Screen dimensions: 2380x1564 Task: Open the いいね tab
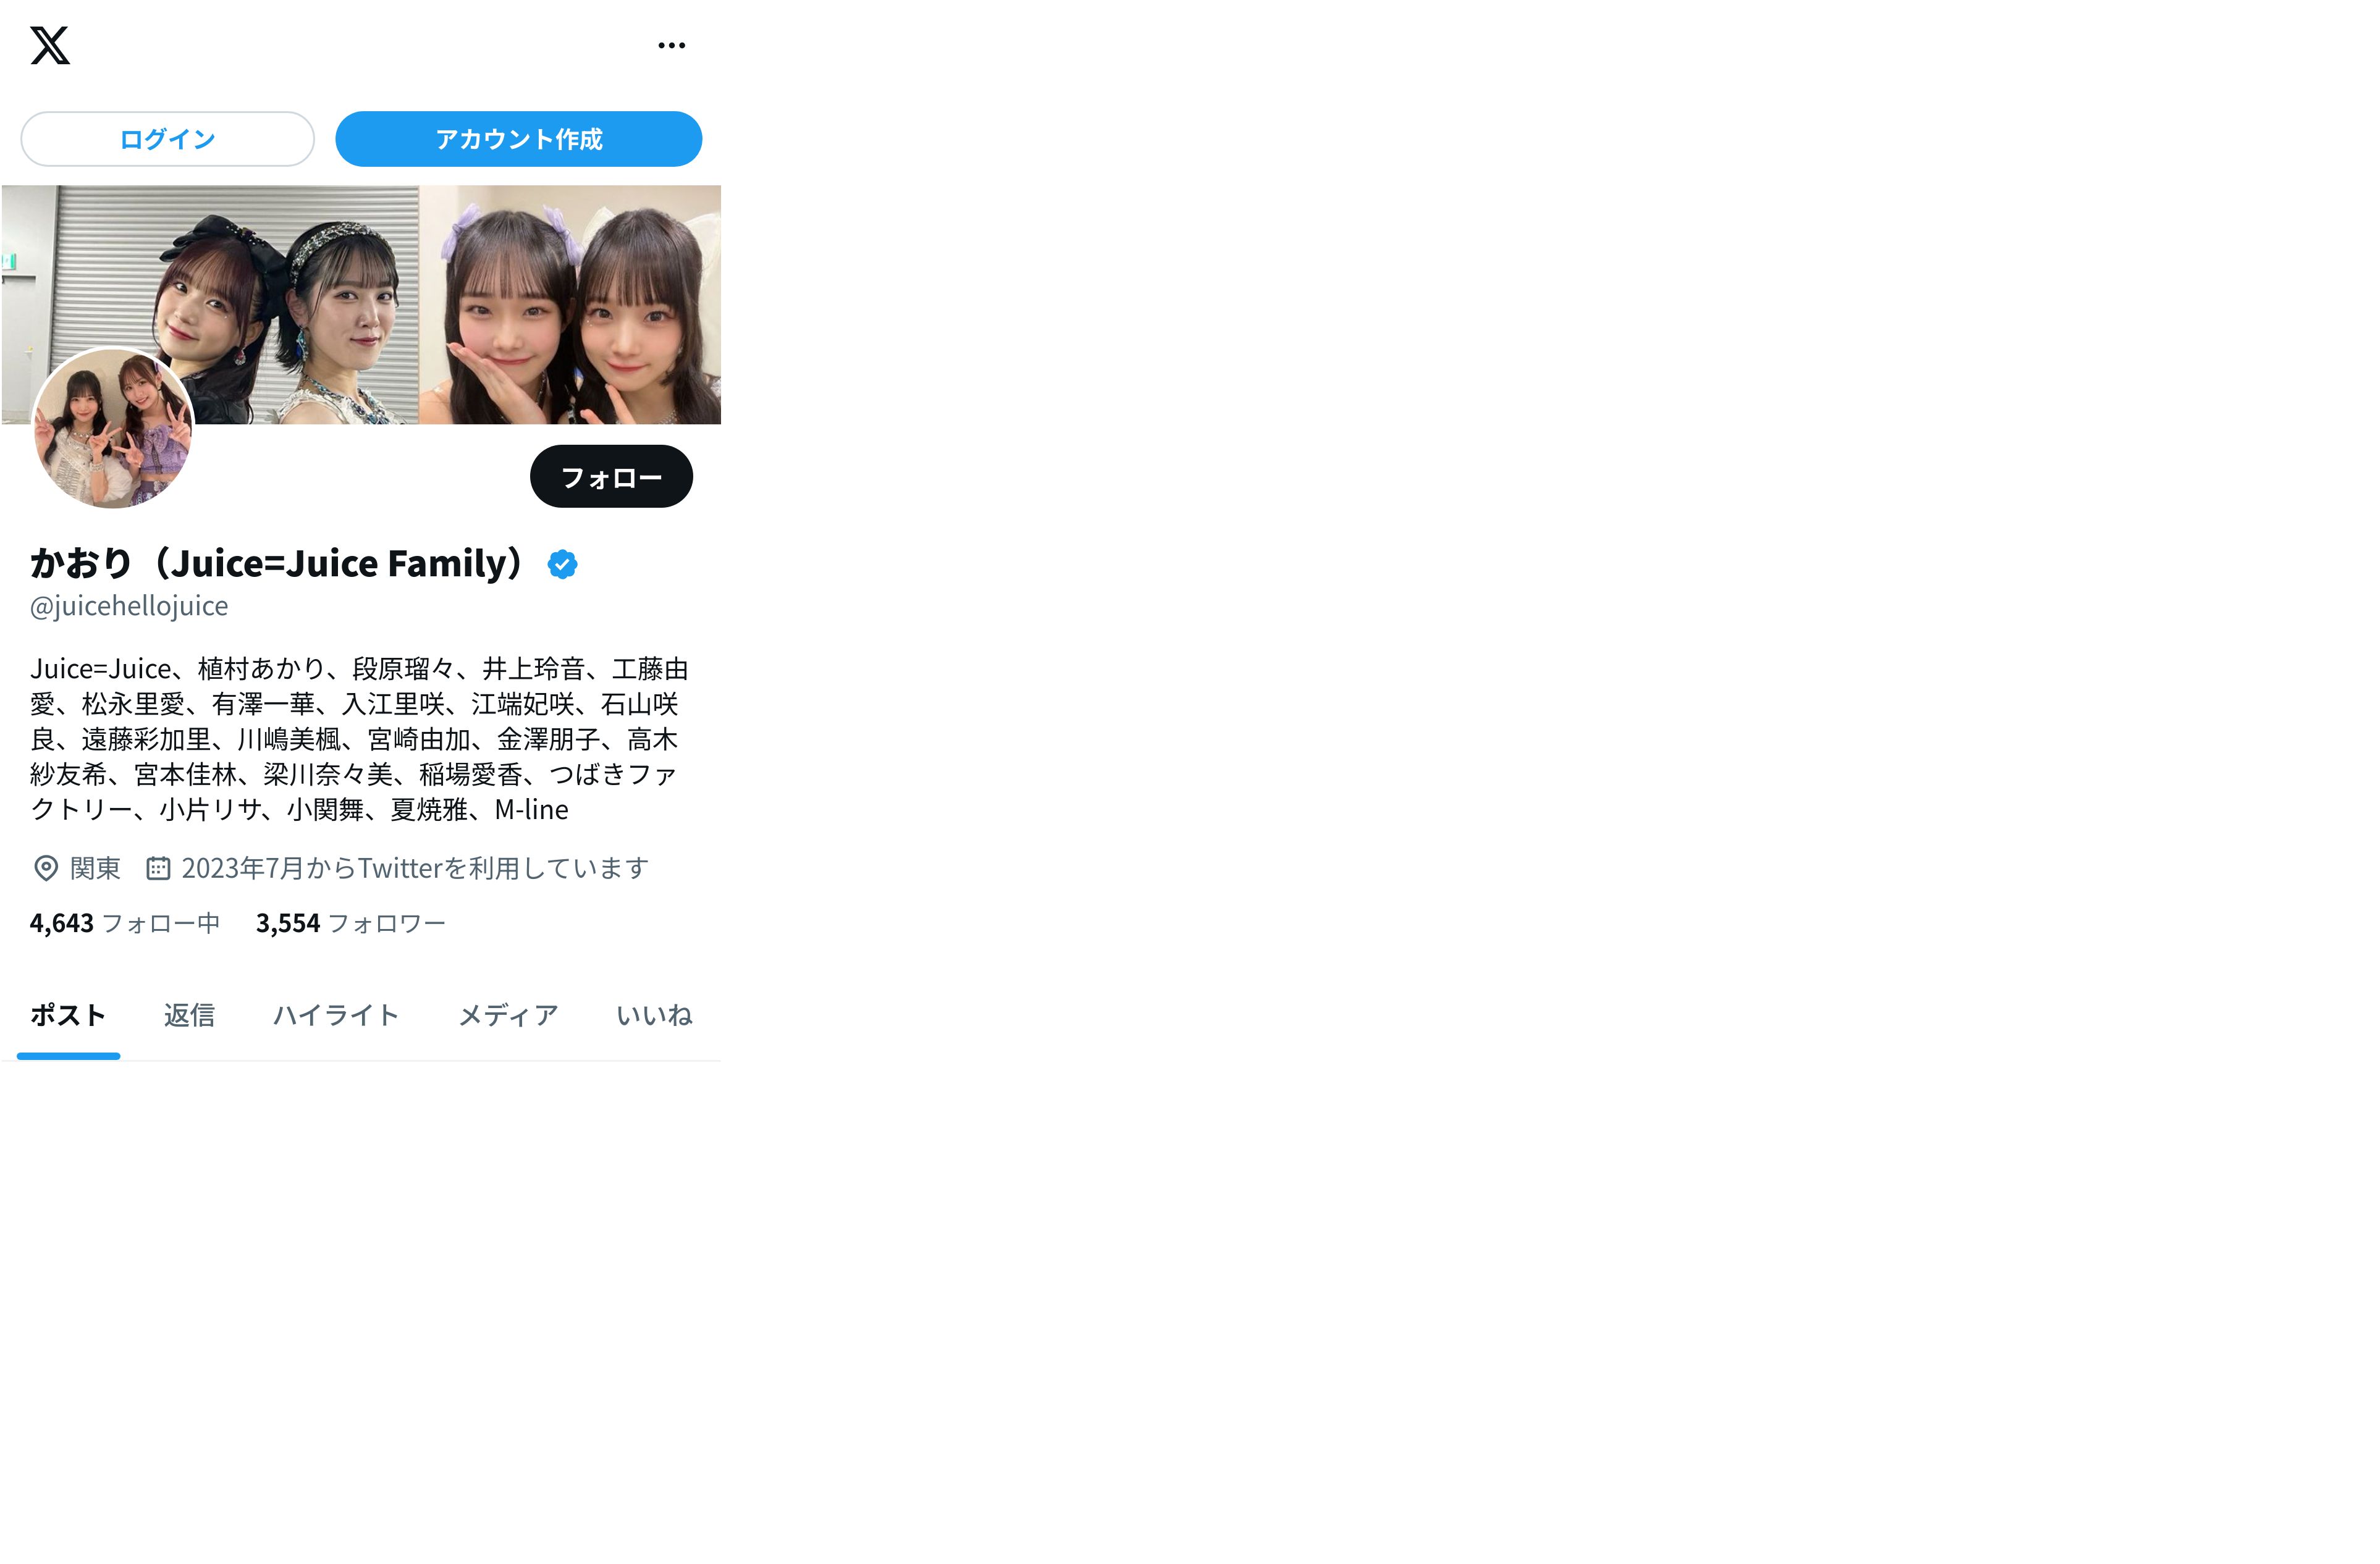[654, 1016]
